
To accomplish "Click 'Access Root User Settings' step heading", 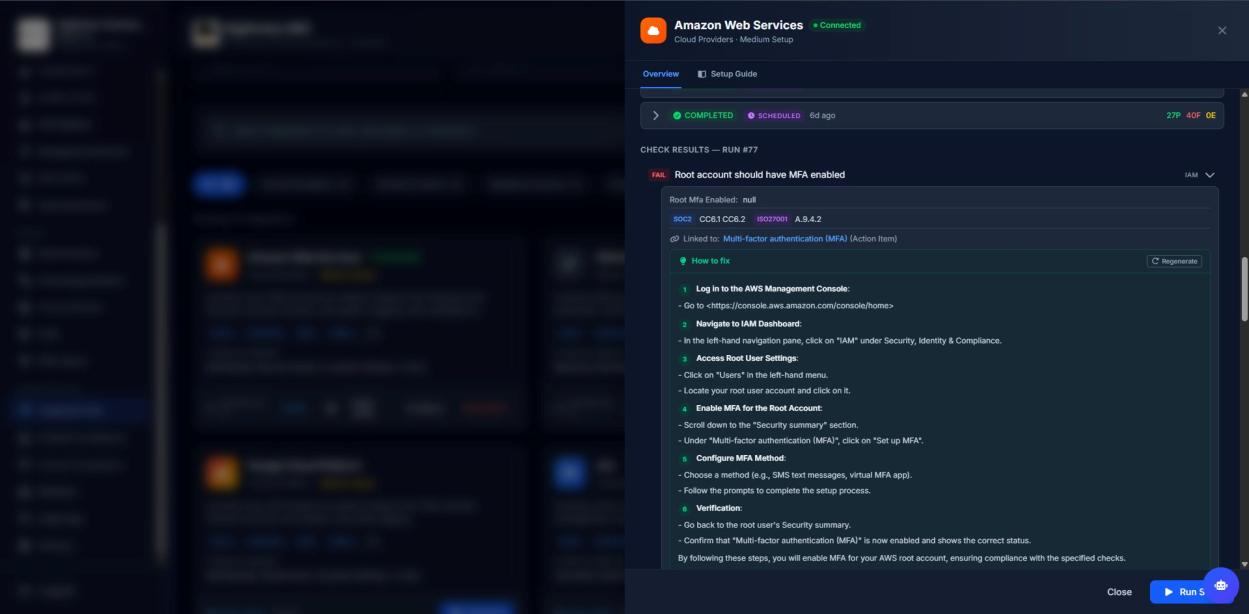I will tap(747, 358).
